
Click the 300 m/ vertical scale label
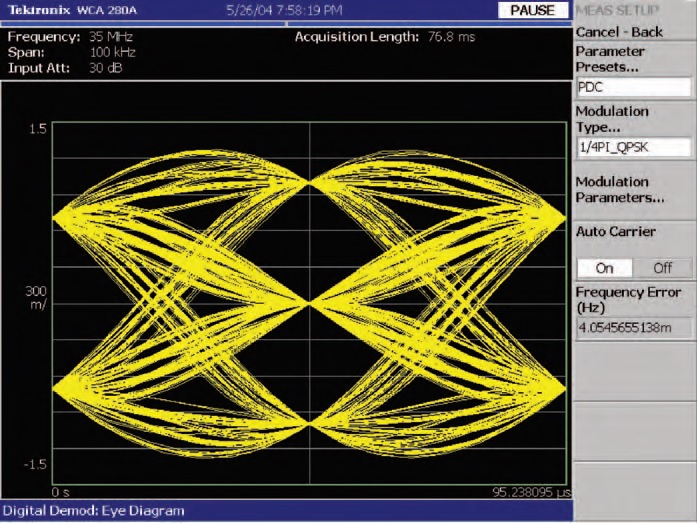click(x=36, y=297)
